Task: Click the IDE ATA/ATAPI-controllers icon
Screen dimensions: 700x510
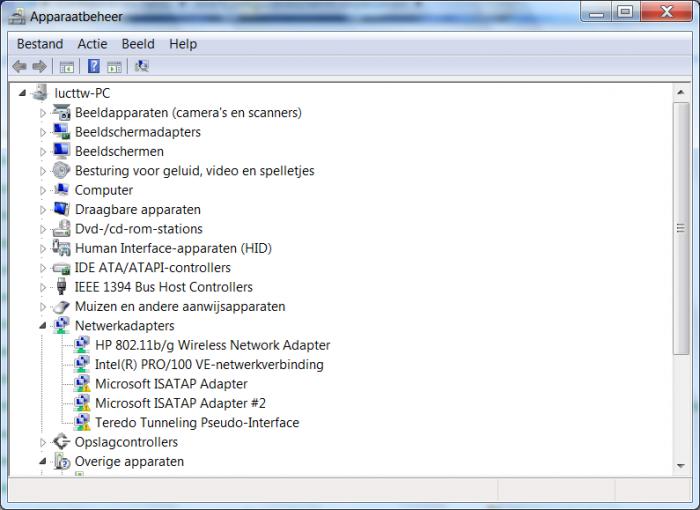Action: pos(61,268)
